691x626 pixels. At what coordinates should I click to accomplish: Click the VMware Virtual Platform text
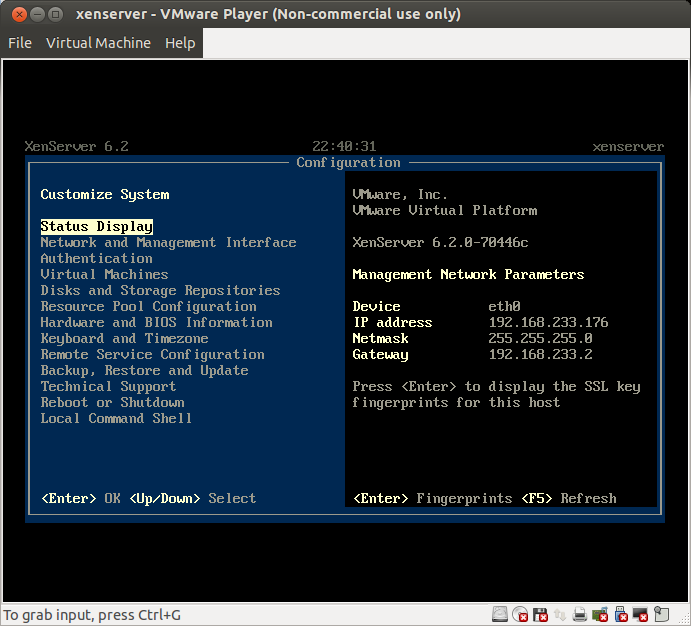(x=445, y=211)
